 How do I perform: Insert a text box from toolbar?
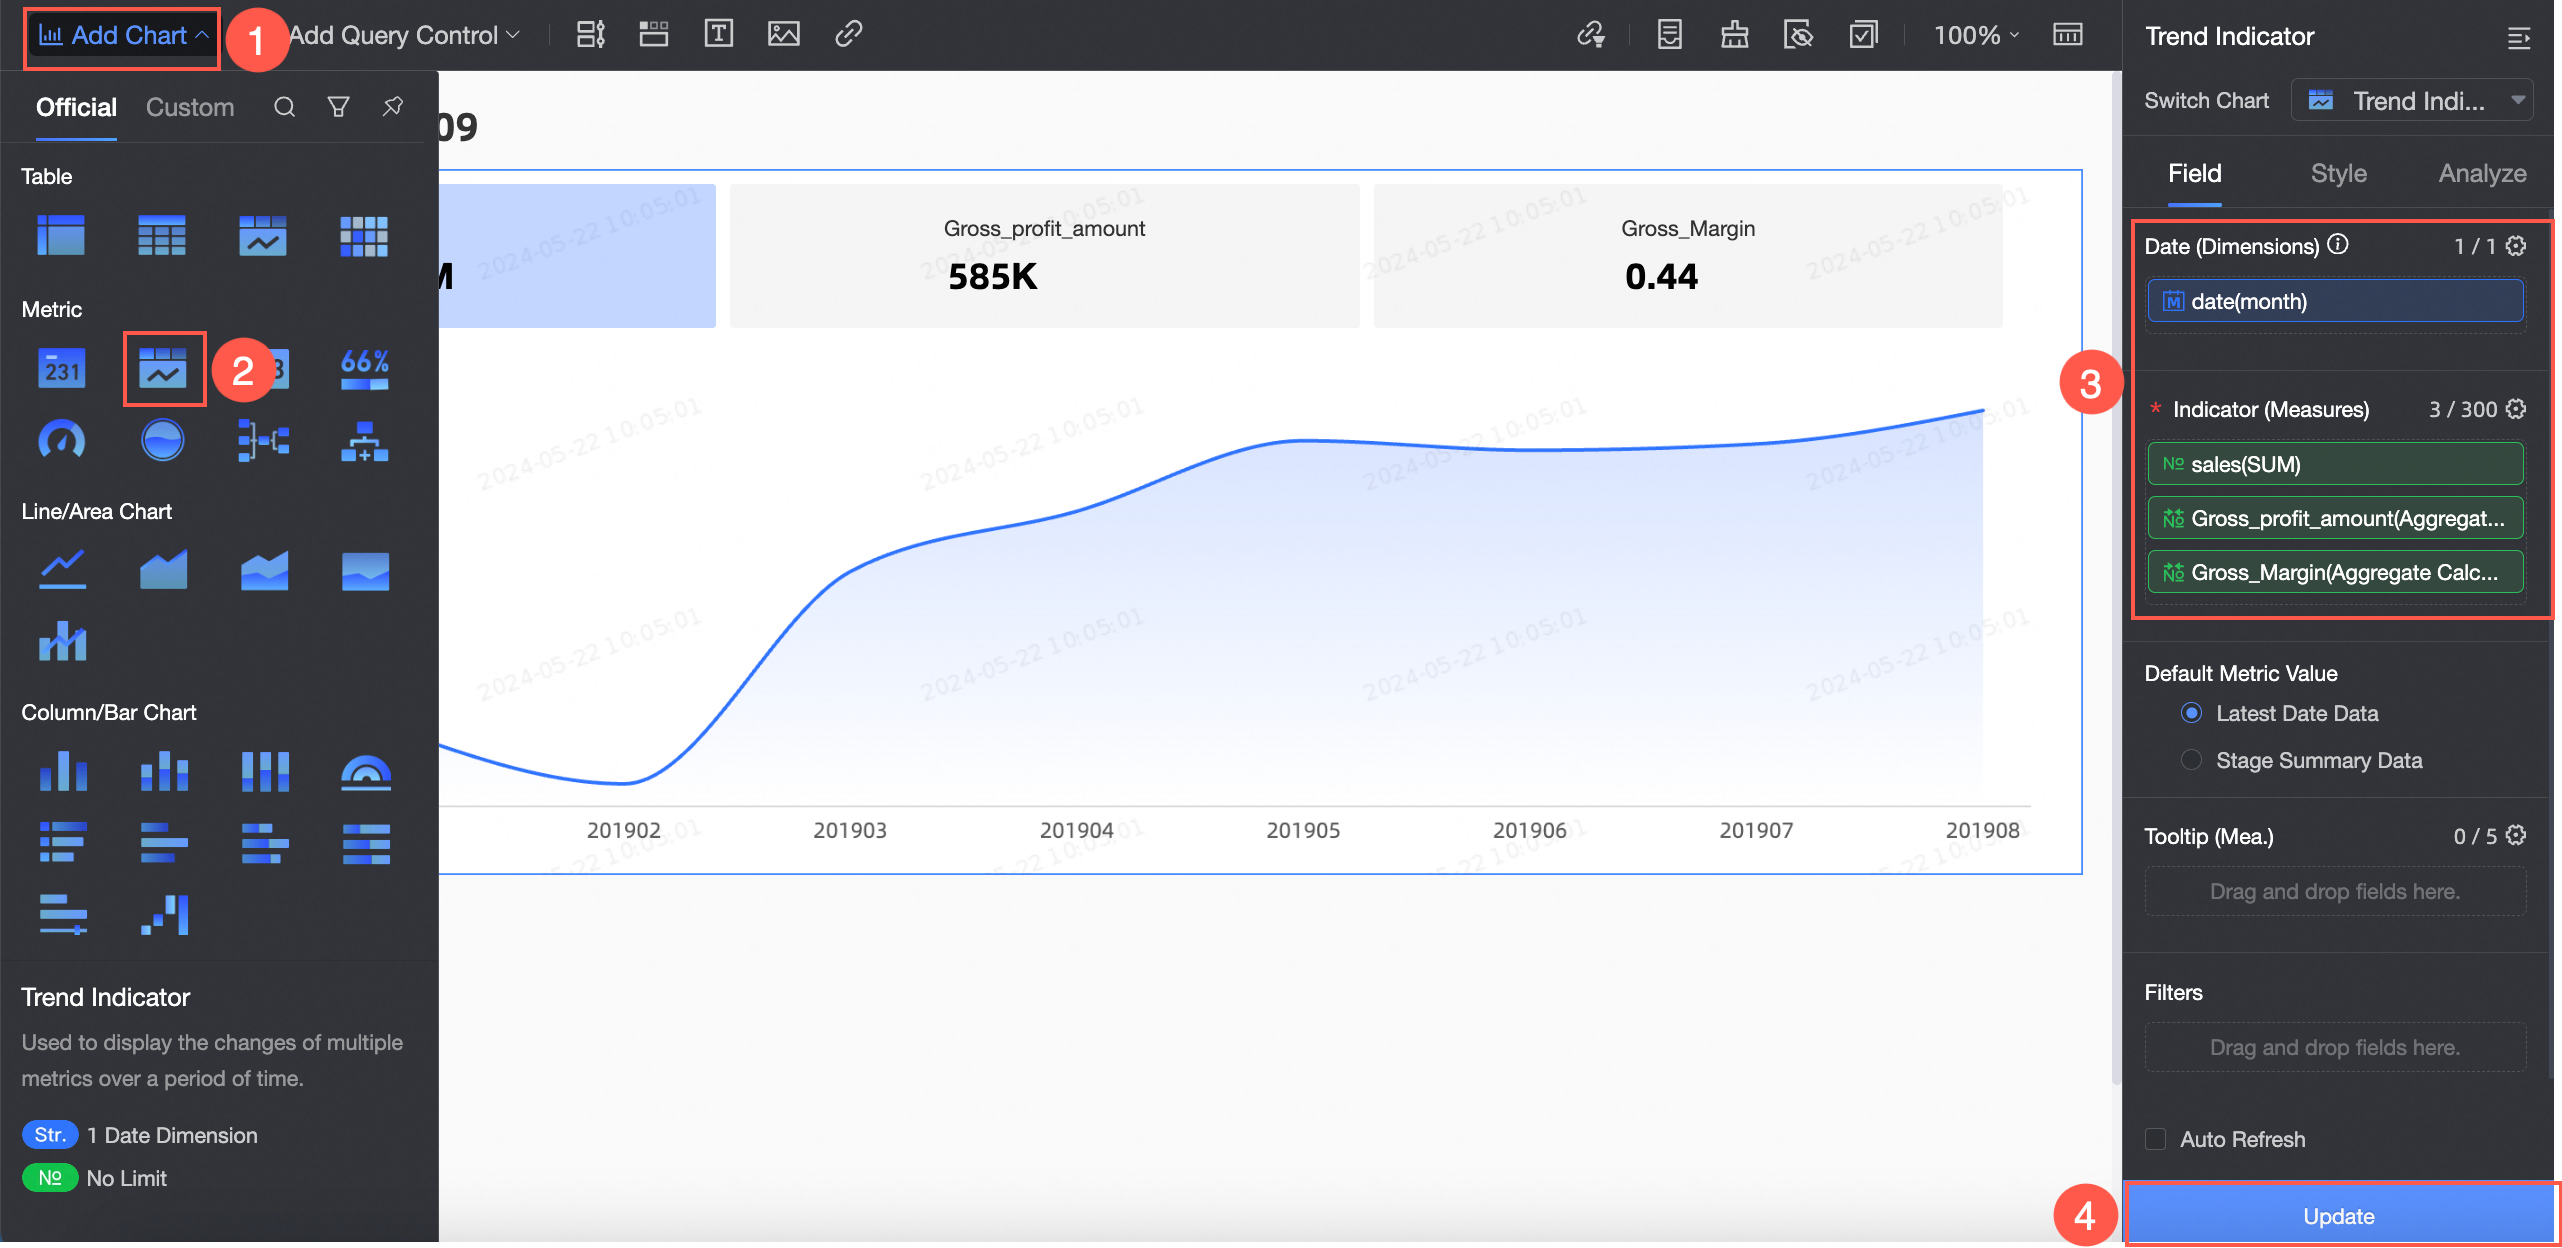(718, 35)
